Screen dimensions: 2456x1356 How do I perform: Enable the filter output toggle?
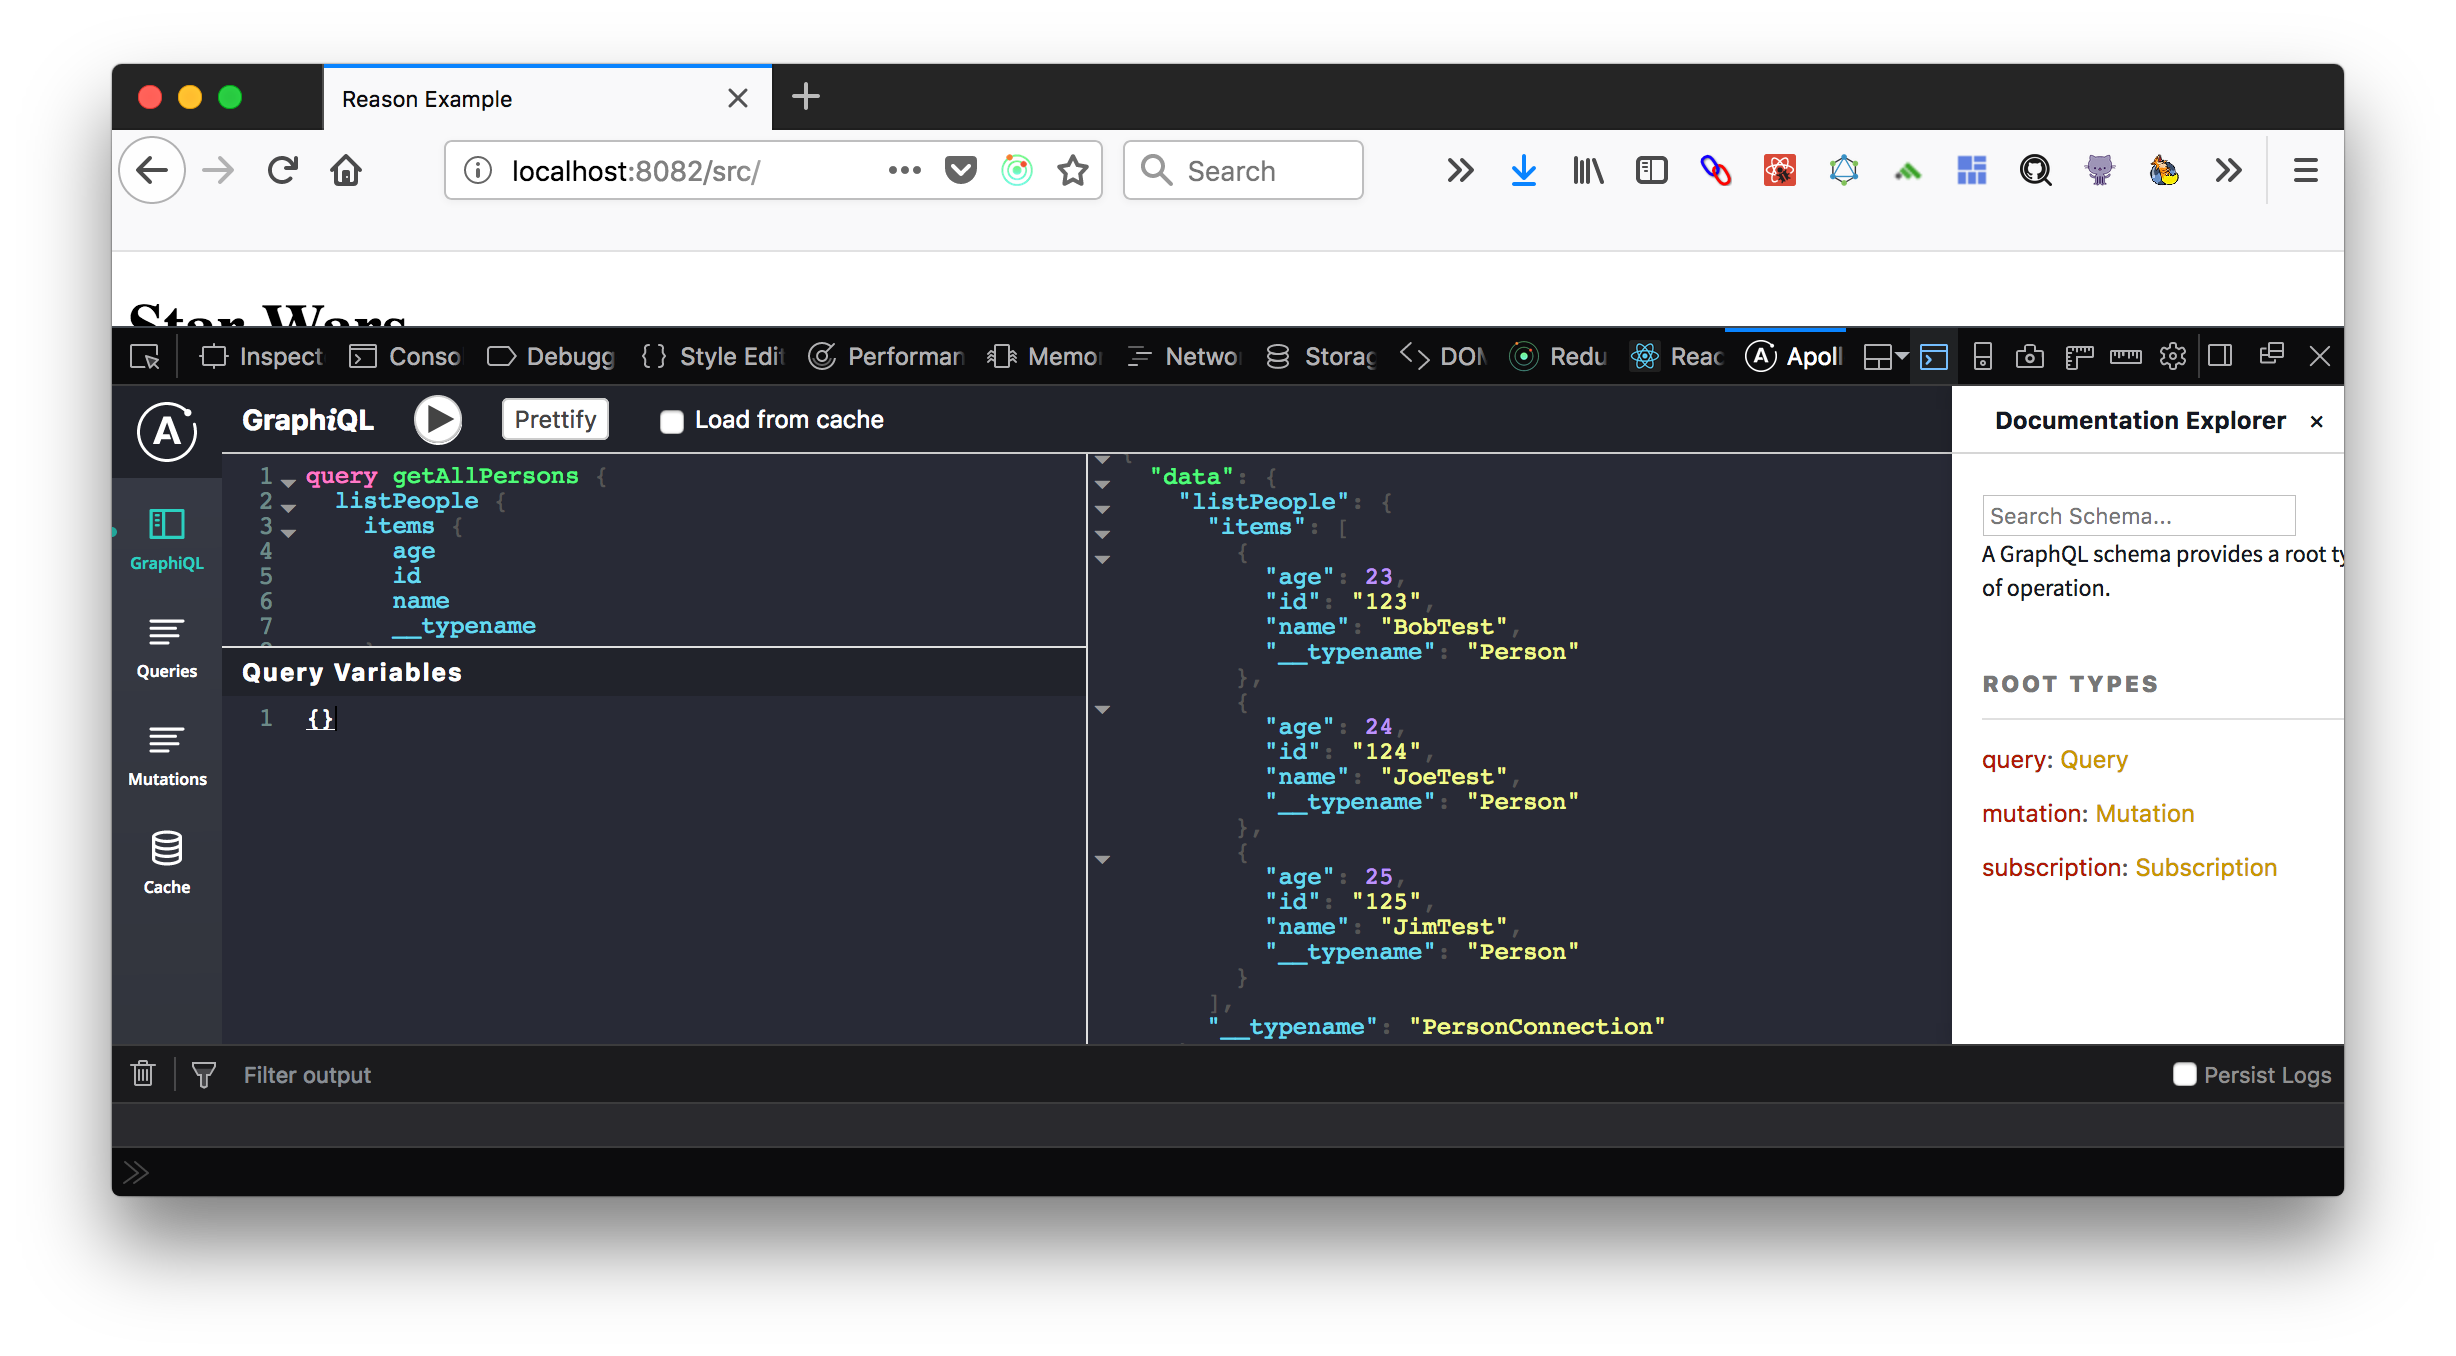200,1074
